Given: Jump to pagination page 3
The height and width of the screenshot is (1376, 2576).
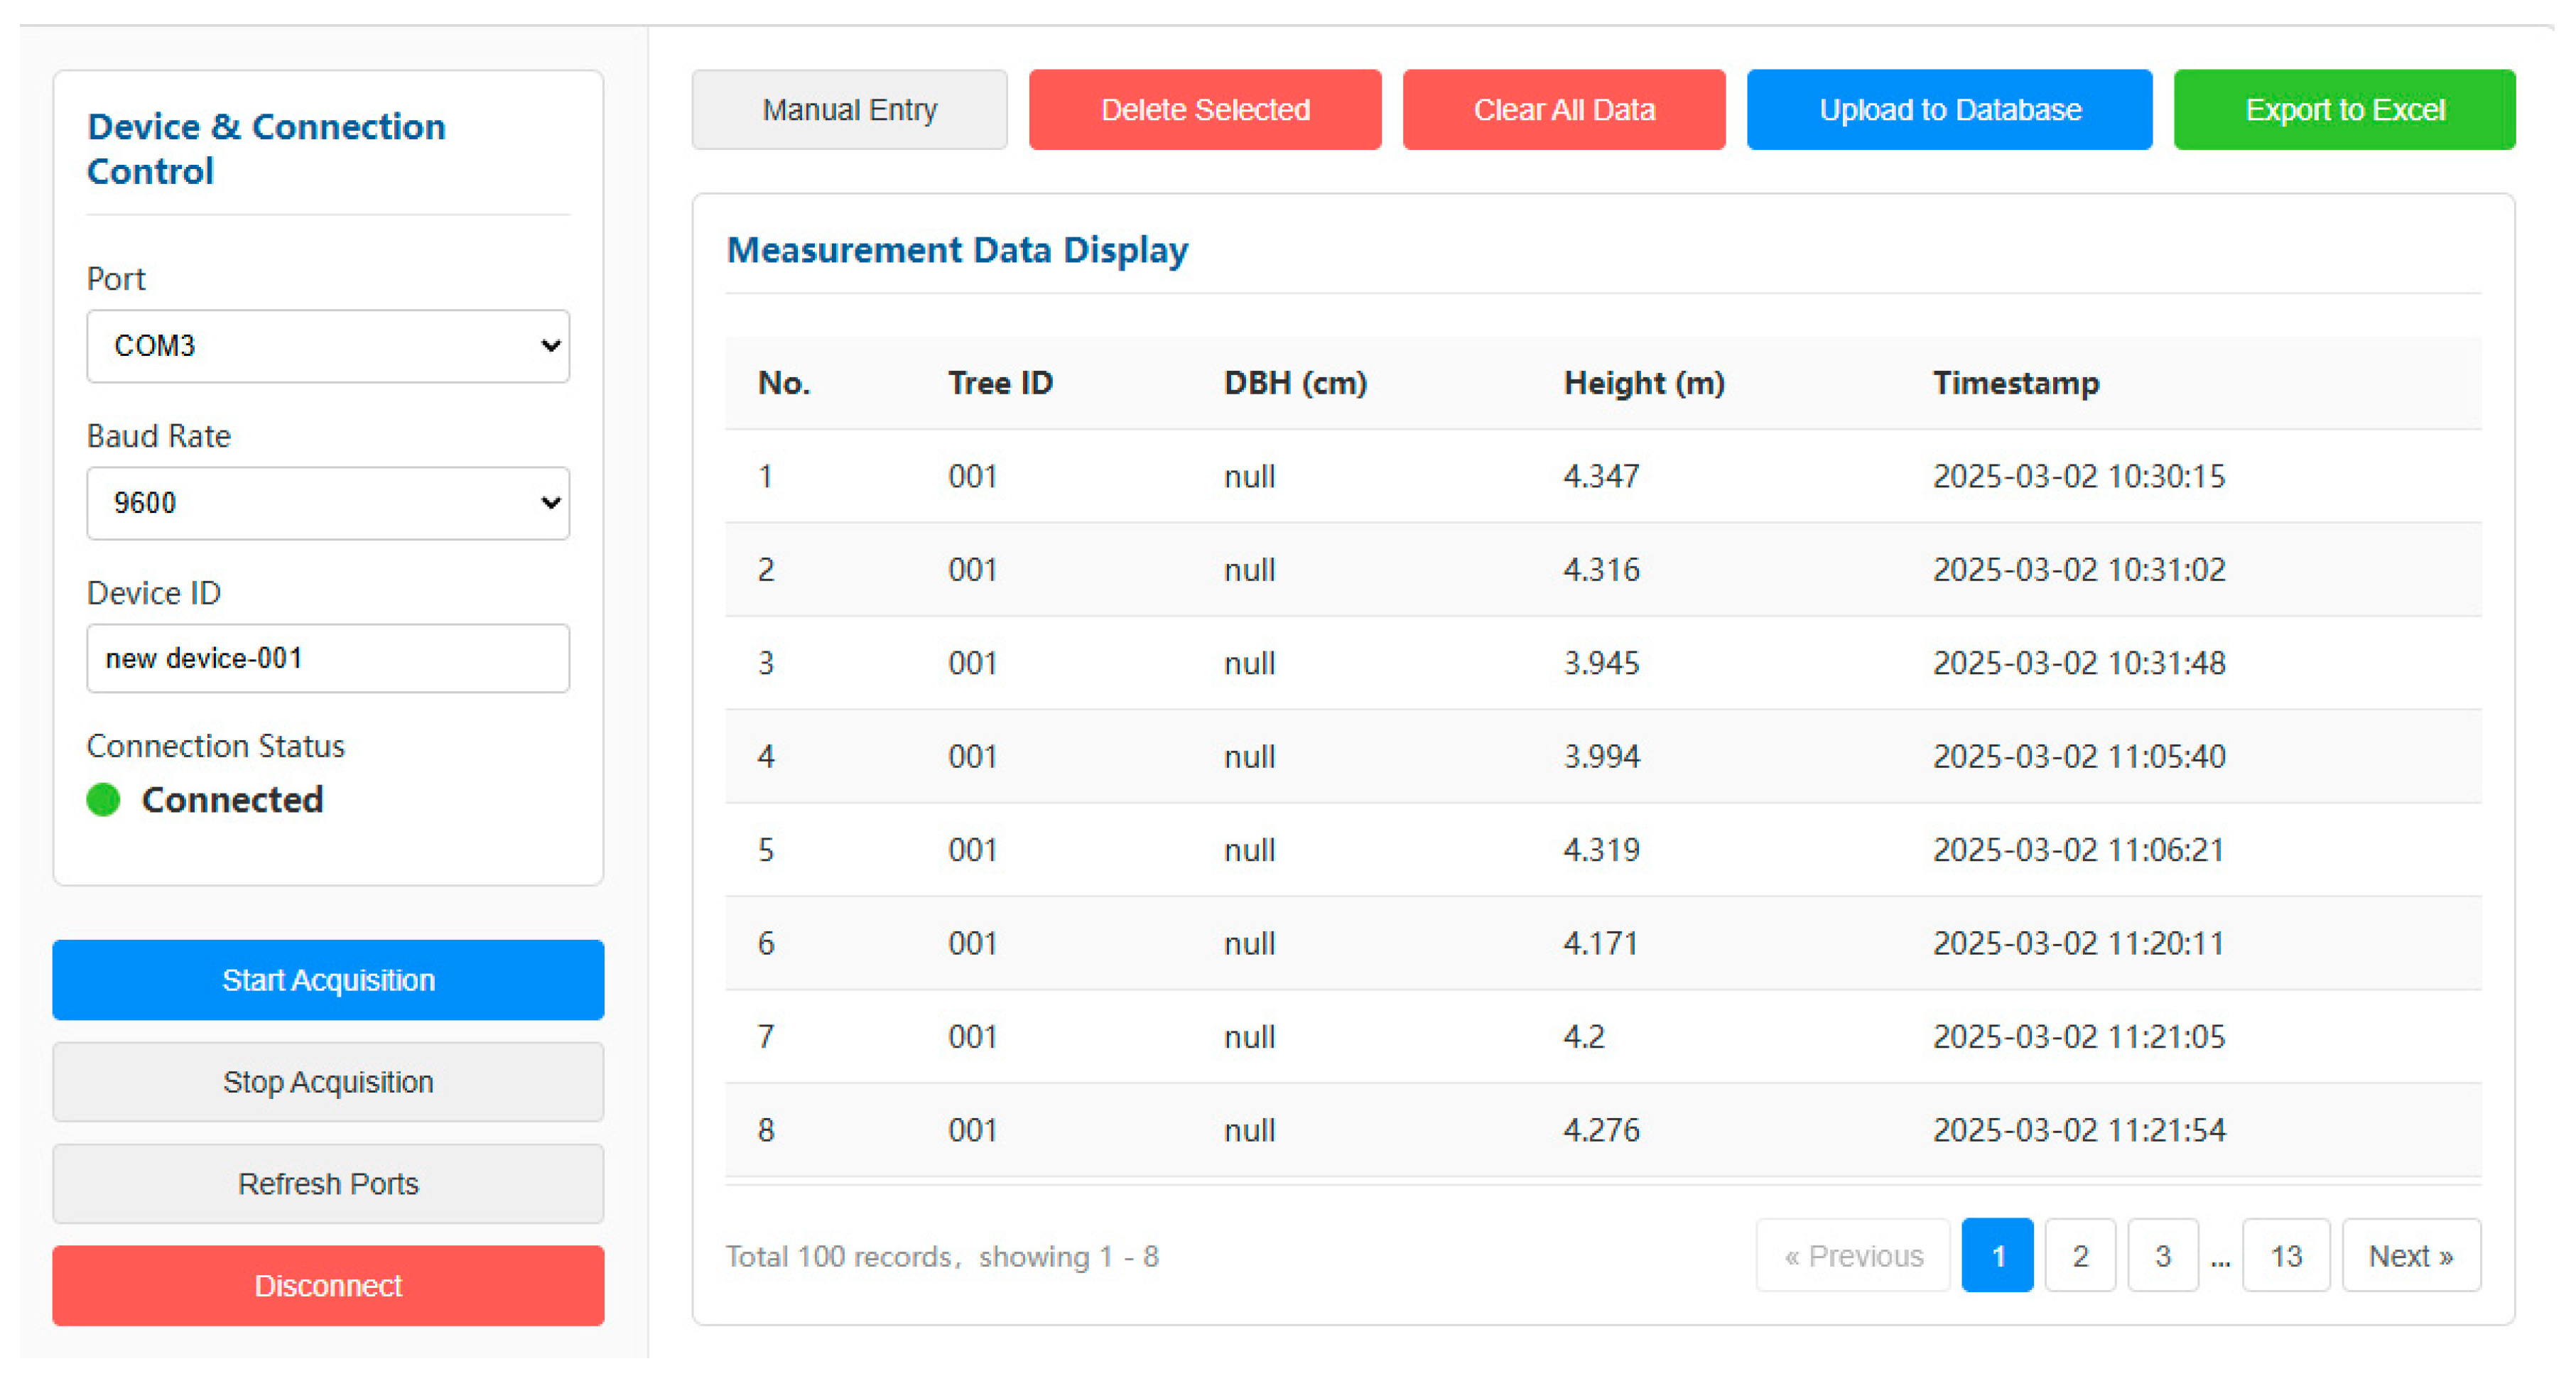Looking at the screenshot, I should pos(2162,1256).
